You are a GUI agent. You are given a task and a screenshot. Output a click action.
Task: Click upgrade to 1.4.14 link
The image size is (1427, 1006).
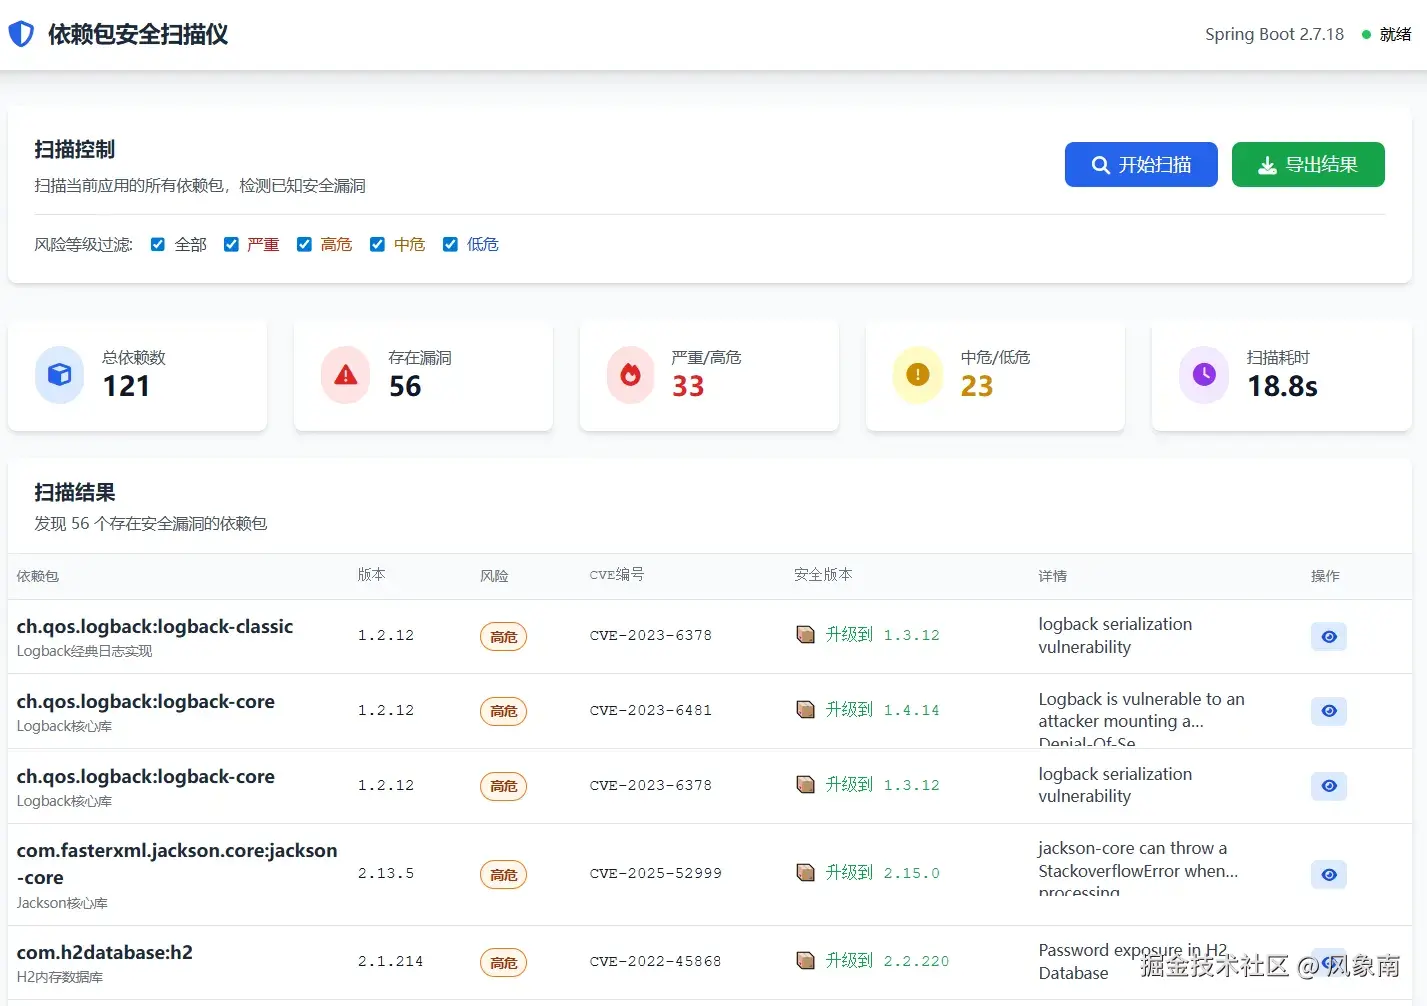[x=882, y=710]
